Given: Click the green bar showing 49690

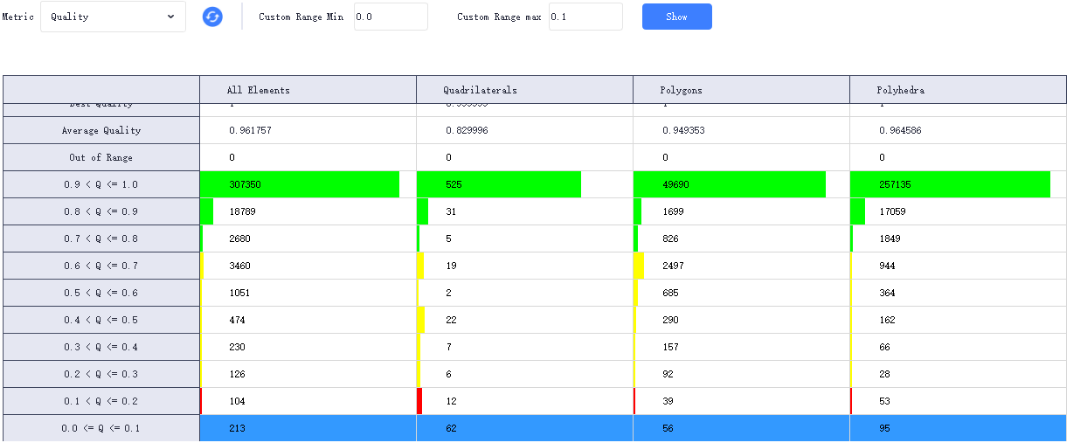Looking at the screenshot, I should point(729,185).
